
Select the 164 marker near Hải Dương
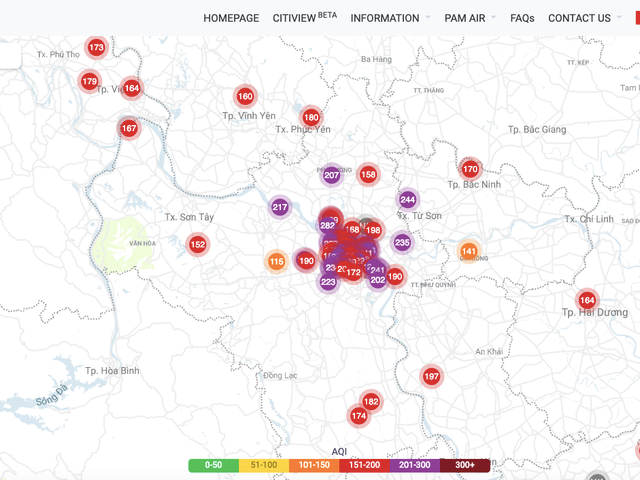pos(587,300)
